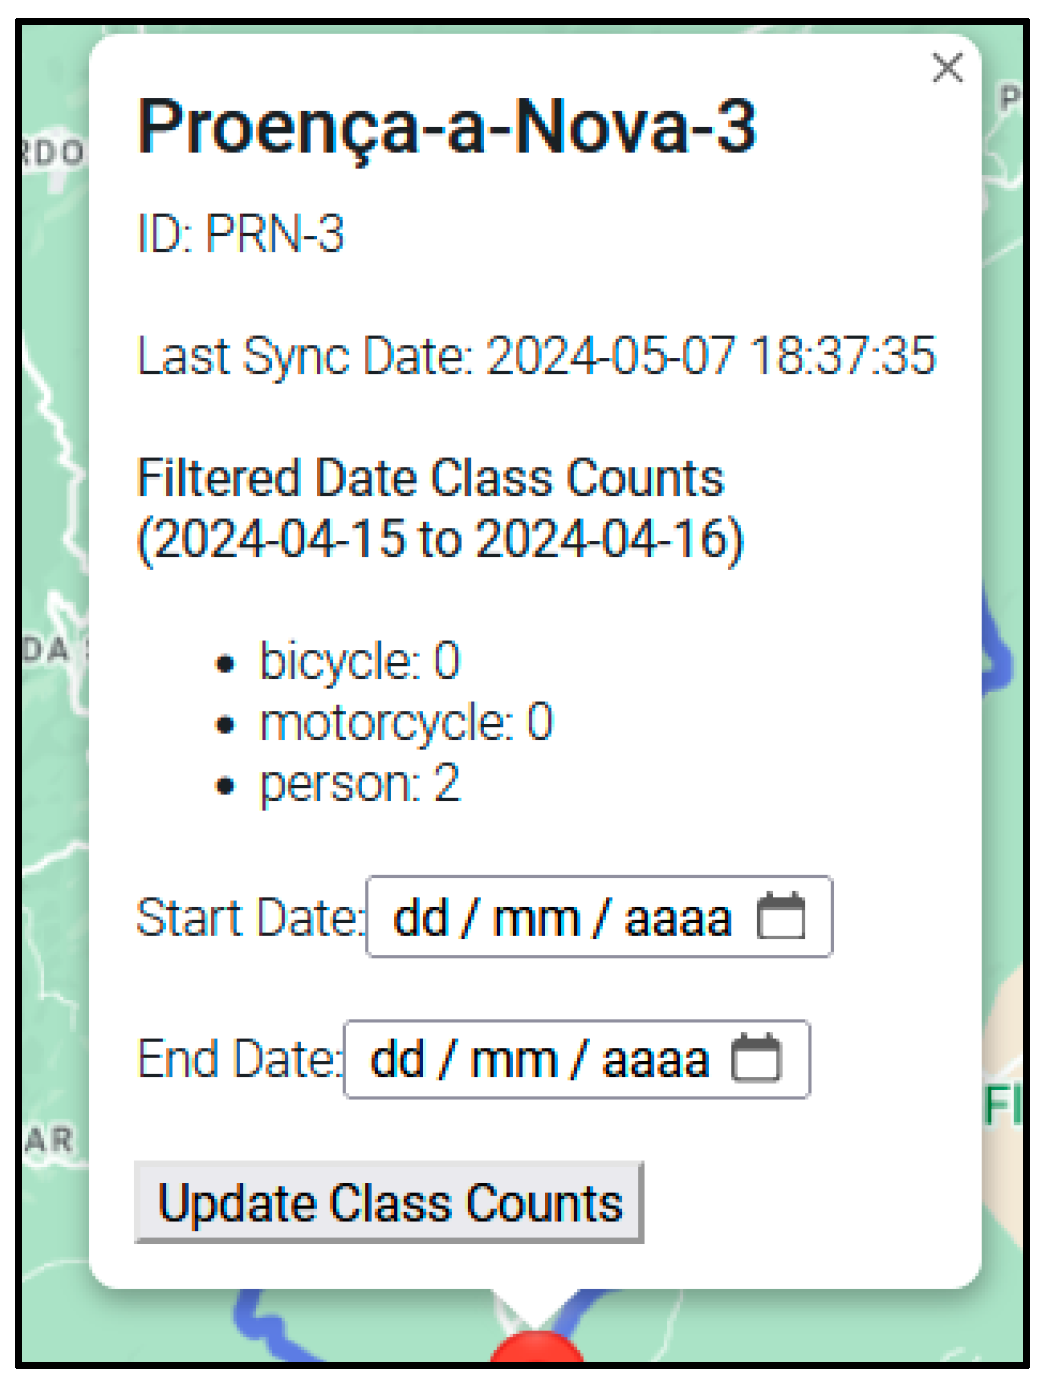1048x1384 pixels.
Task: Select the year segment of End Date
Action: [655, 1060]
